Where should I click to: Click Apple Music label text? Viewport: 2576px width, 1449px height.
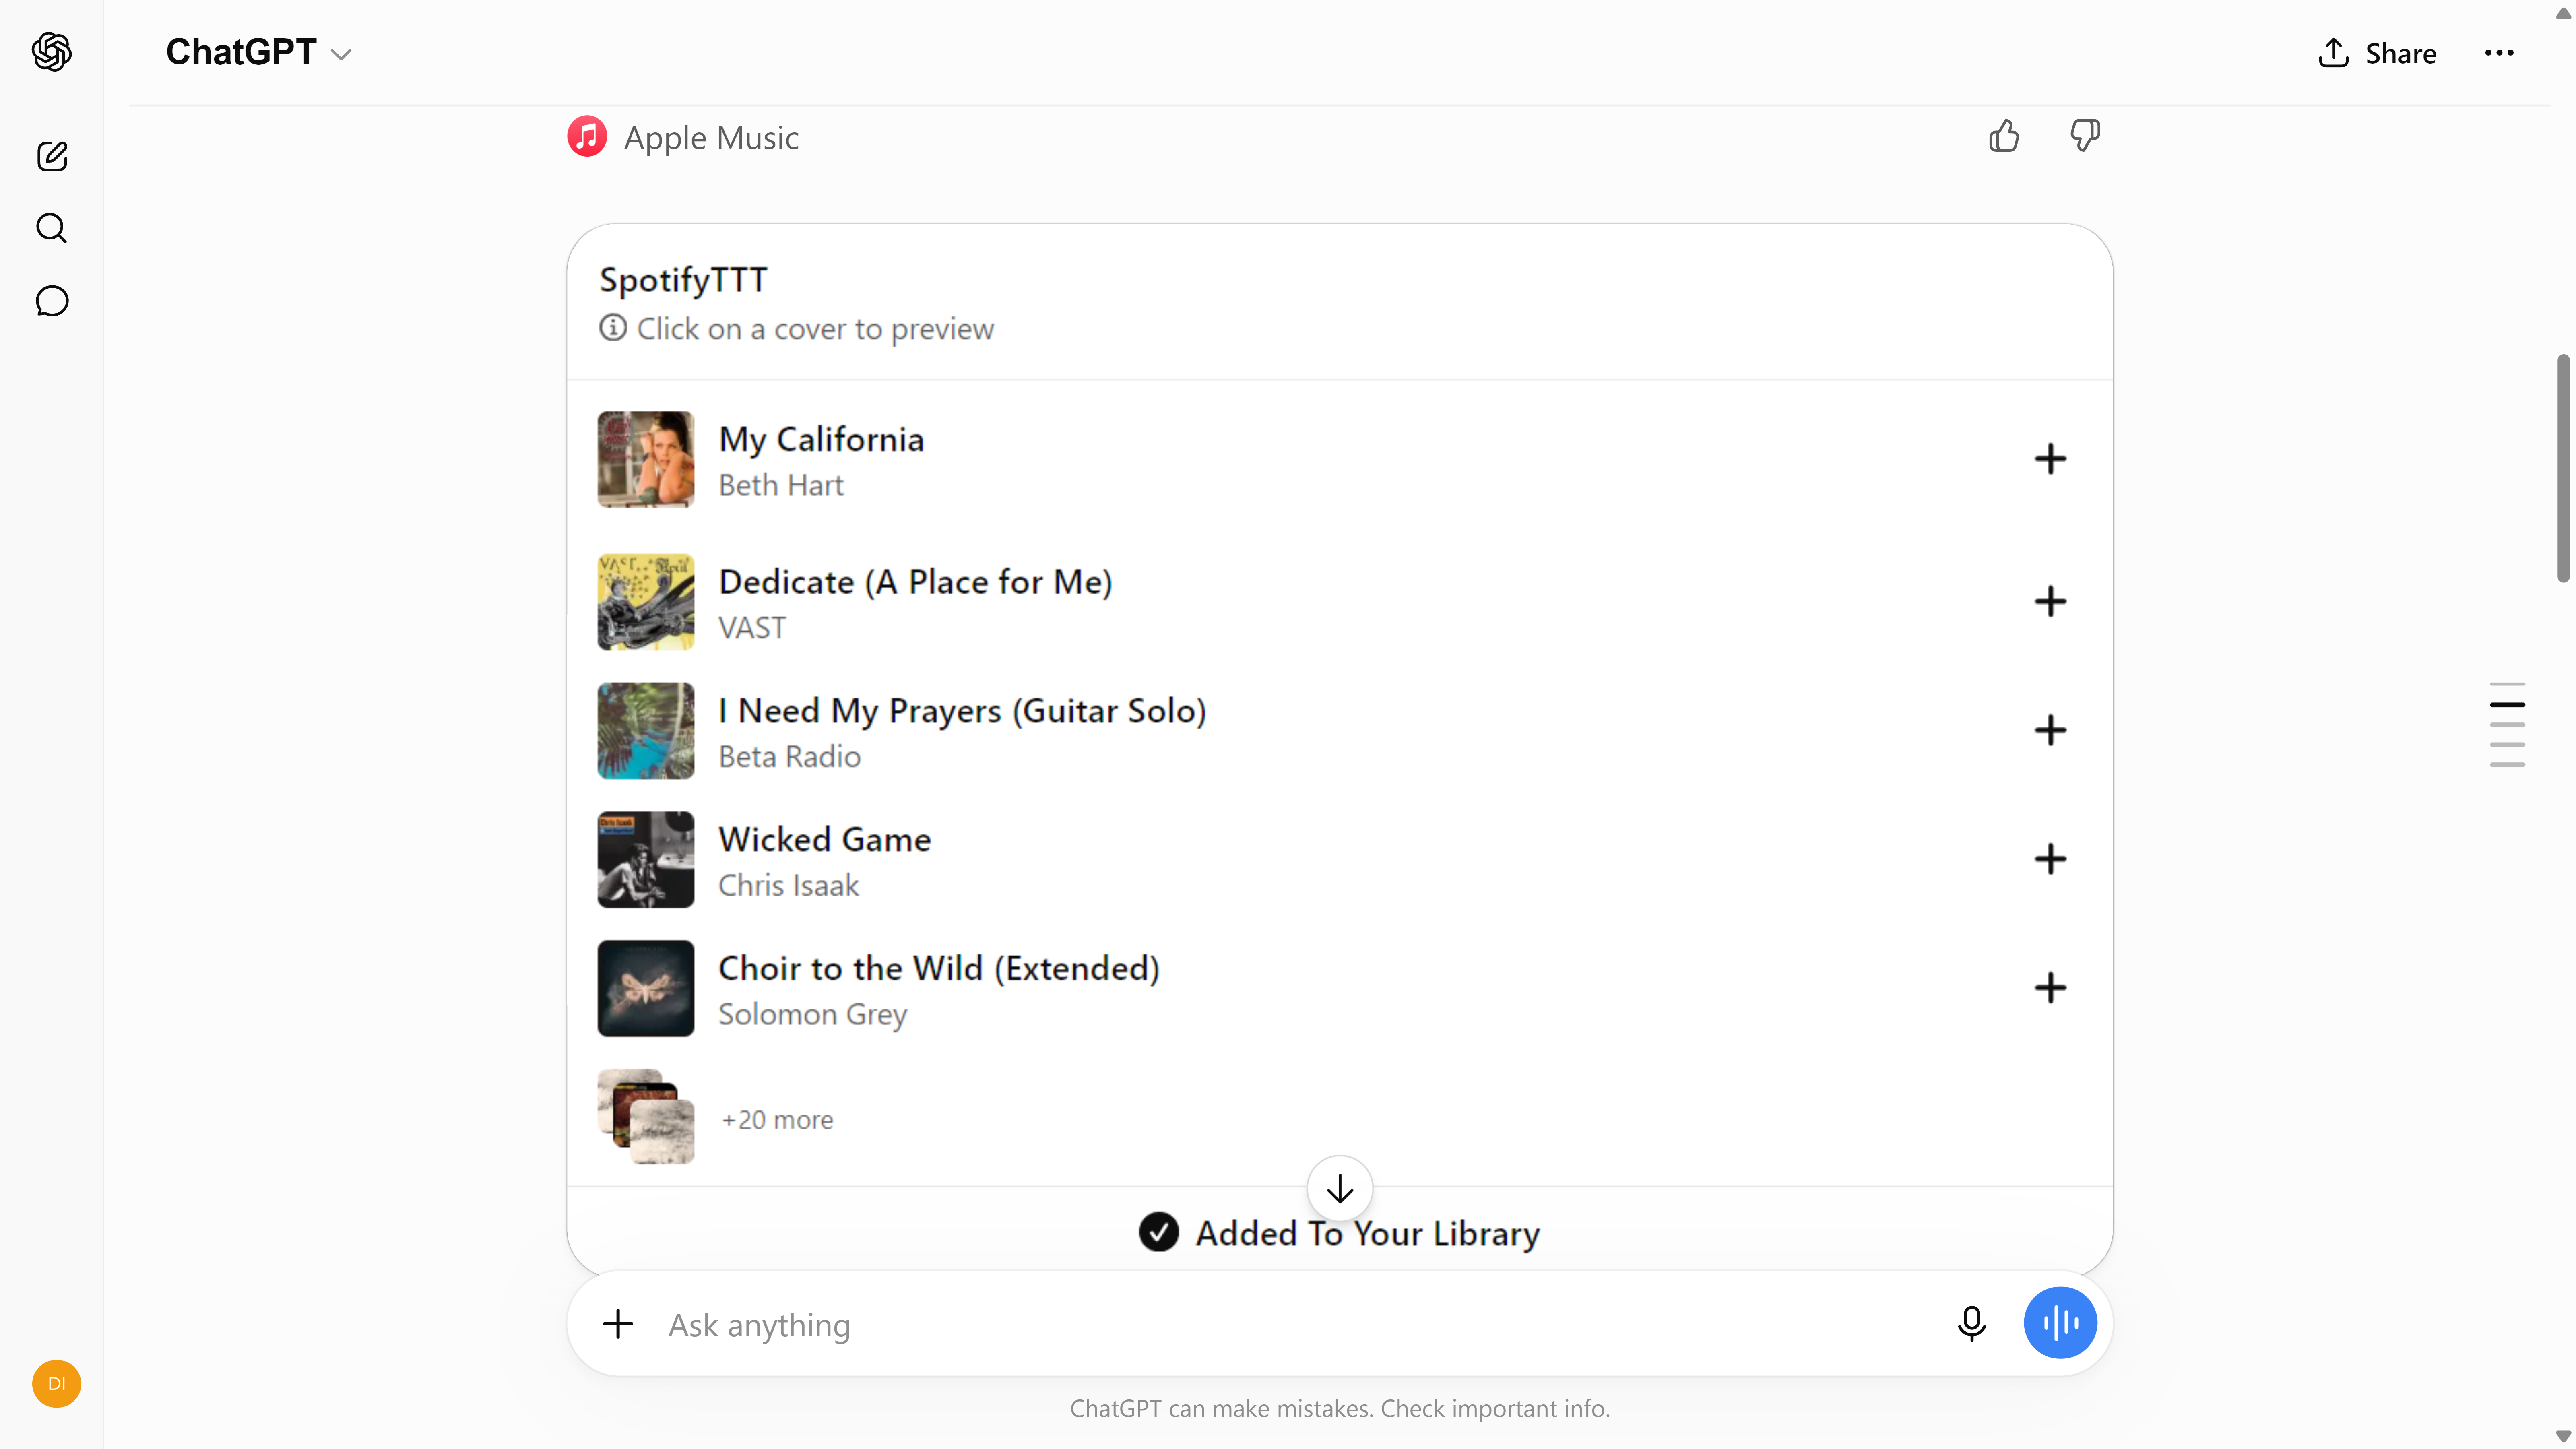(x=711, y=138)
